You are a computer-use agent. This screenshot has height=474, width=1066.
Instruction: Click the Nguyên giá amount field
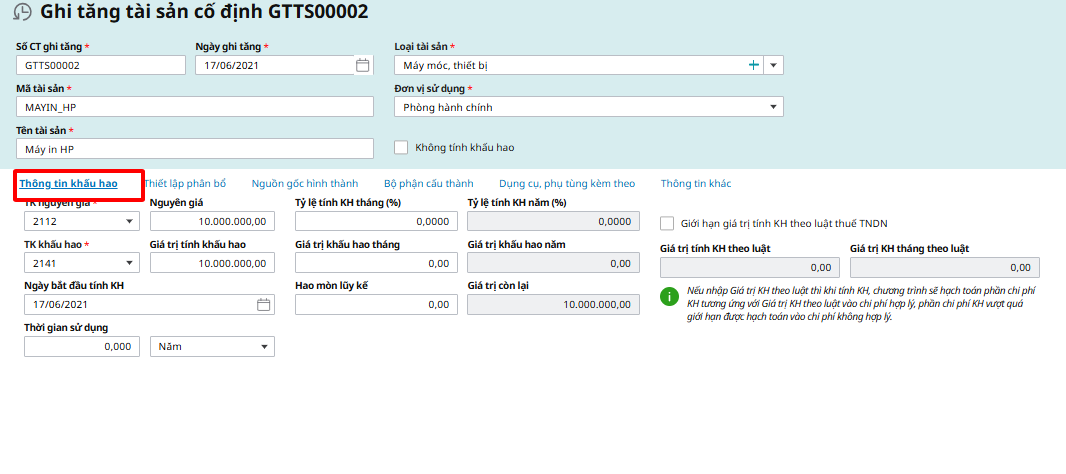[211, 221]
